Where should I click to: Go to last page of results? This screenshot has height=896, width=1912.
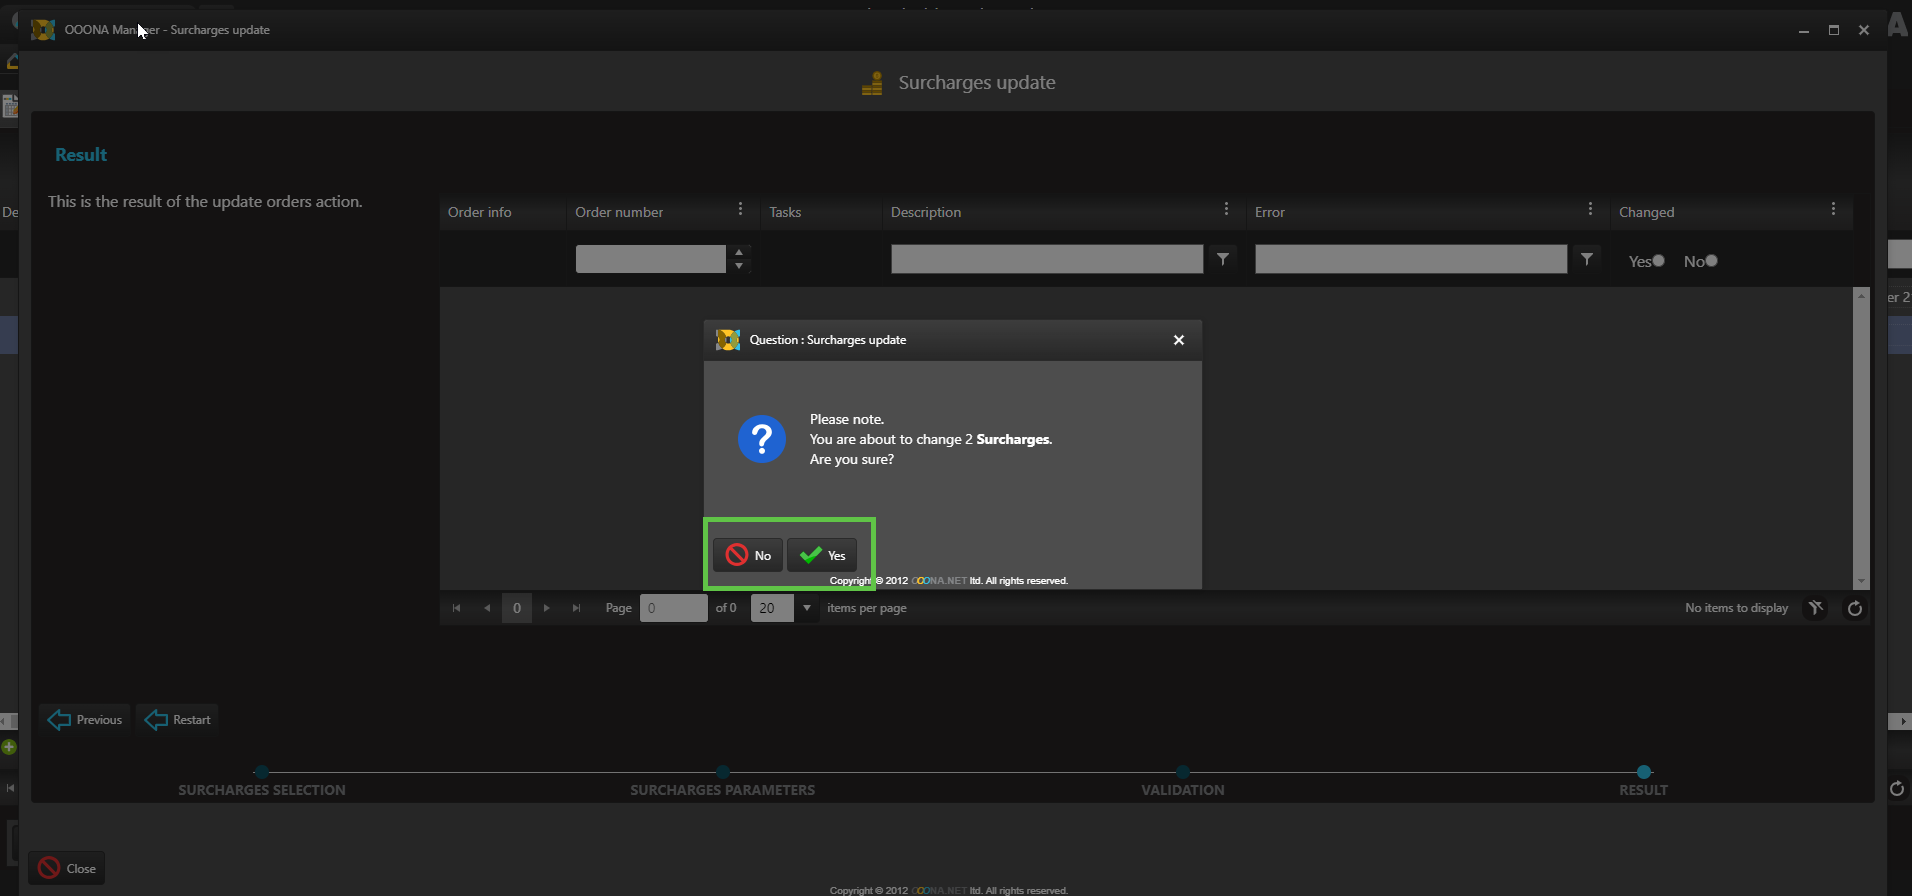(576, 608)
